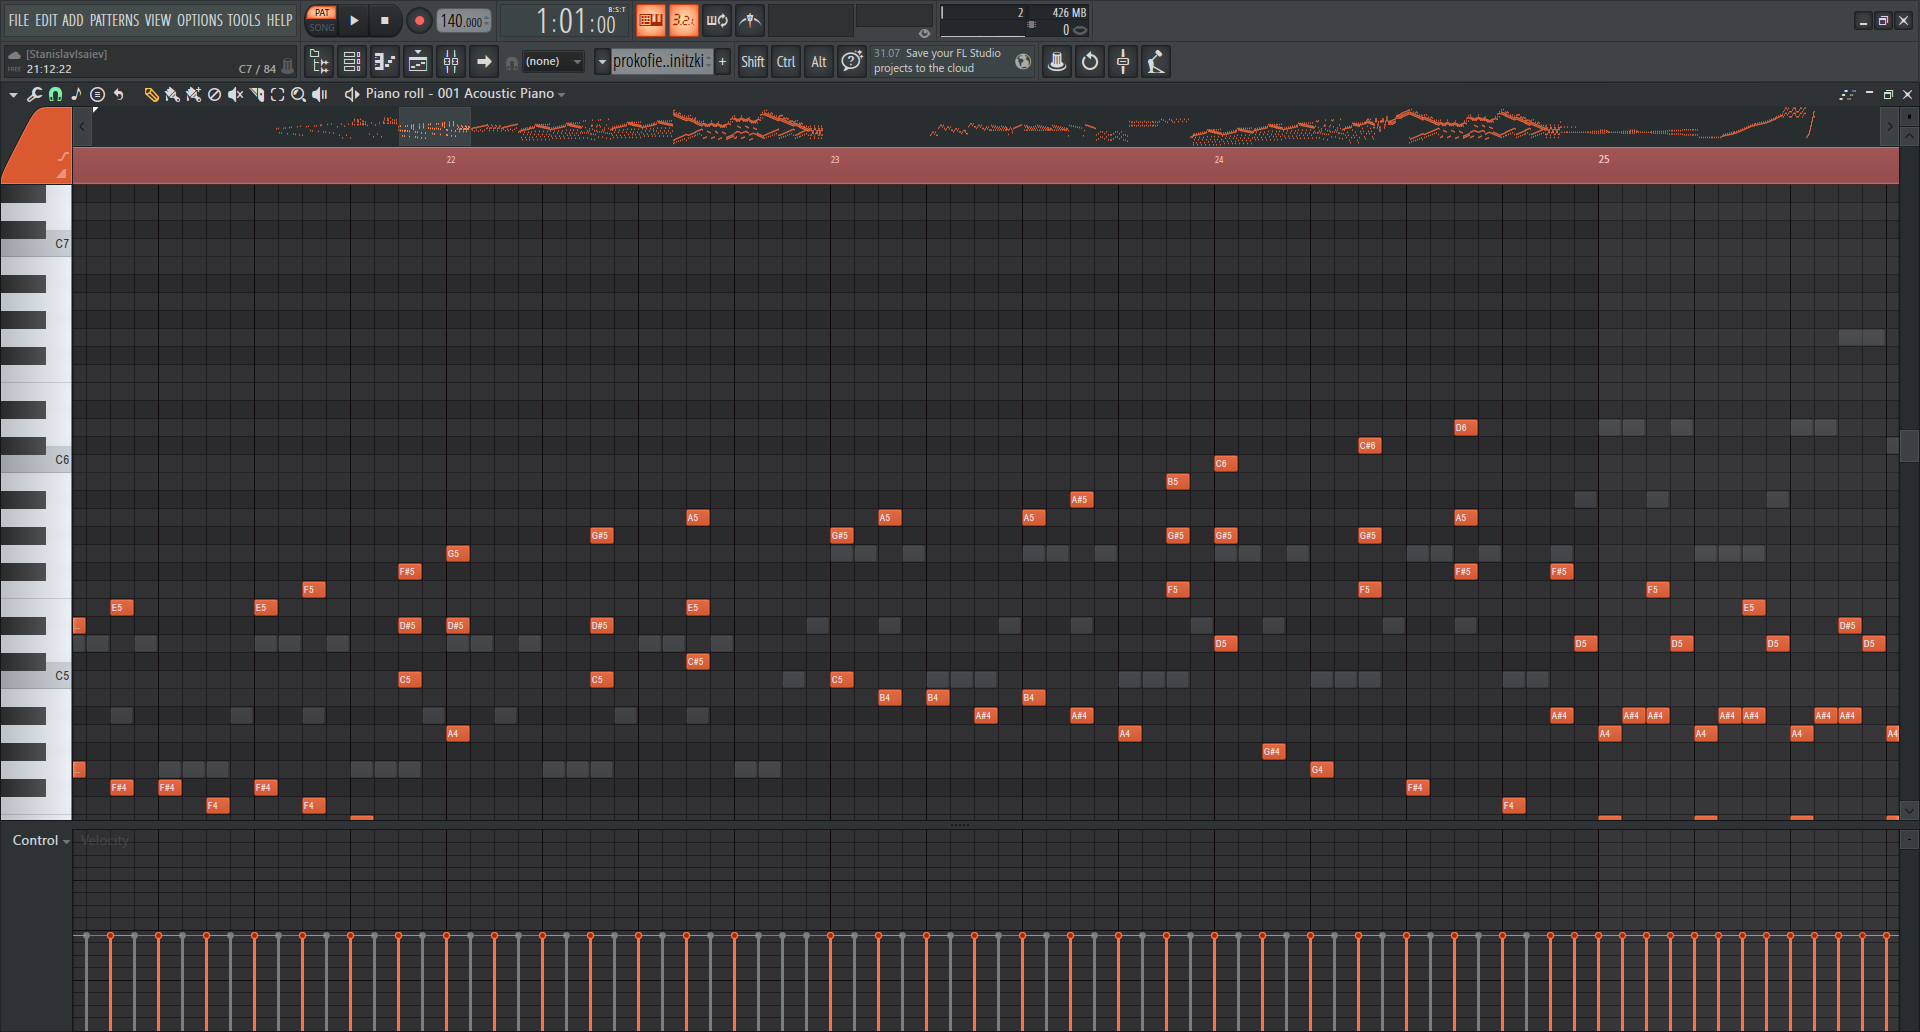1920x1032 pixels.
Task: Select the Draw pencil tool
Action: tap(151, 94)
